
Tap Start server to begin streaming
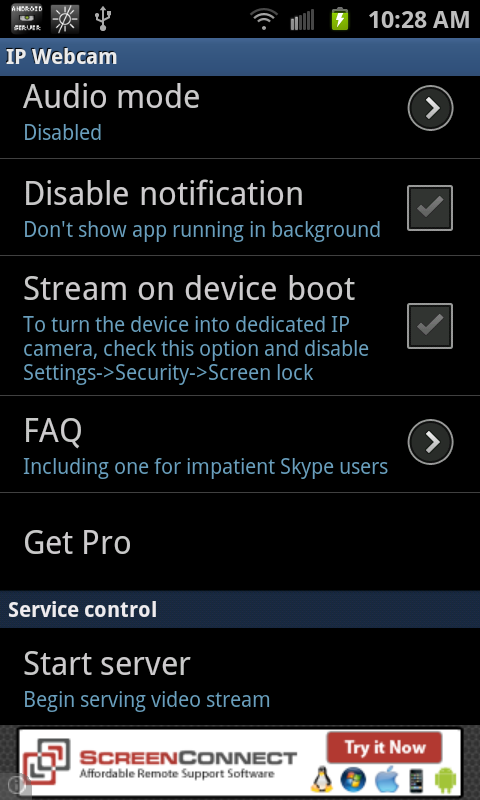click(x=240, y=677)
